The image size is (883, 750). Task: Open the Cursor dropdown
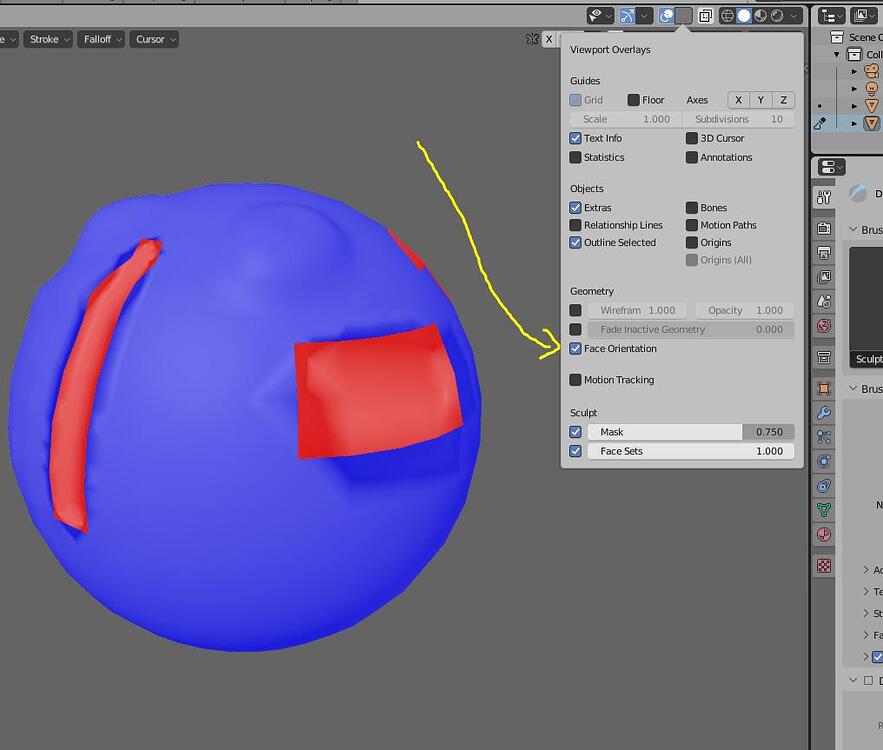pyautogui.click(x=154, y=39)
